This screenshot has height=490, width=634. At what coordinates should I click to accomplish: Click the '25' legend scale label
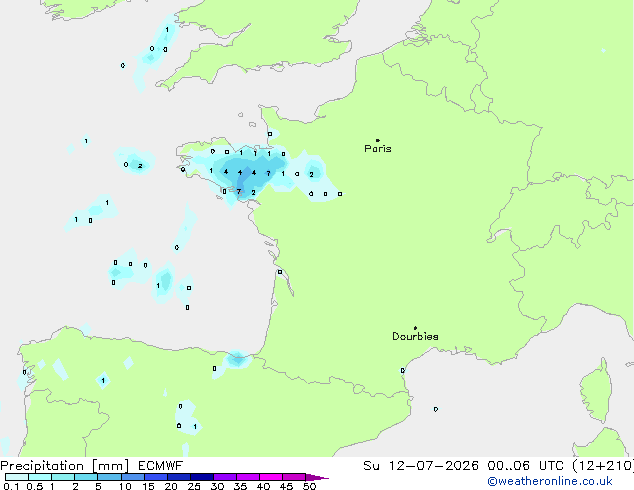point(194,486)
